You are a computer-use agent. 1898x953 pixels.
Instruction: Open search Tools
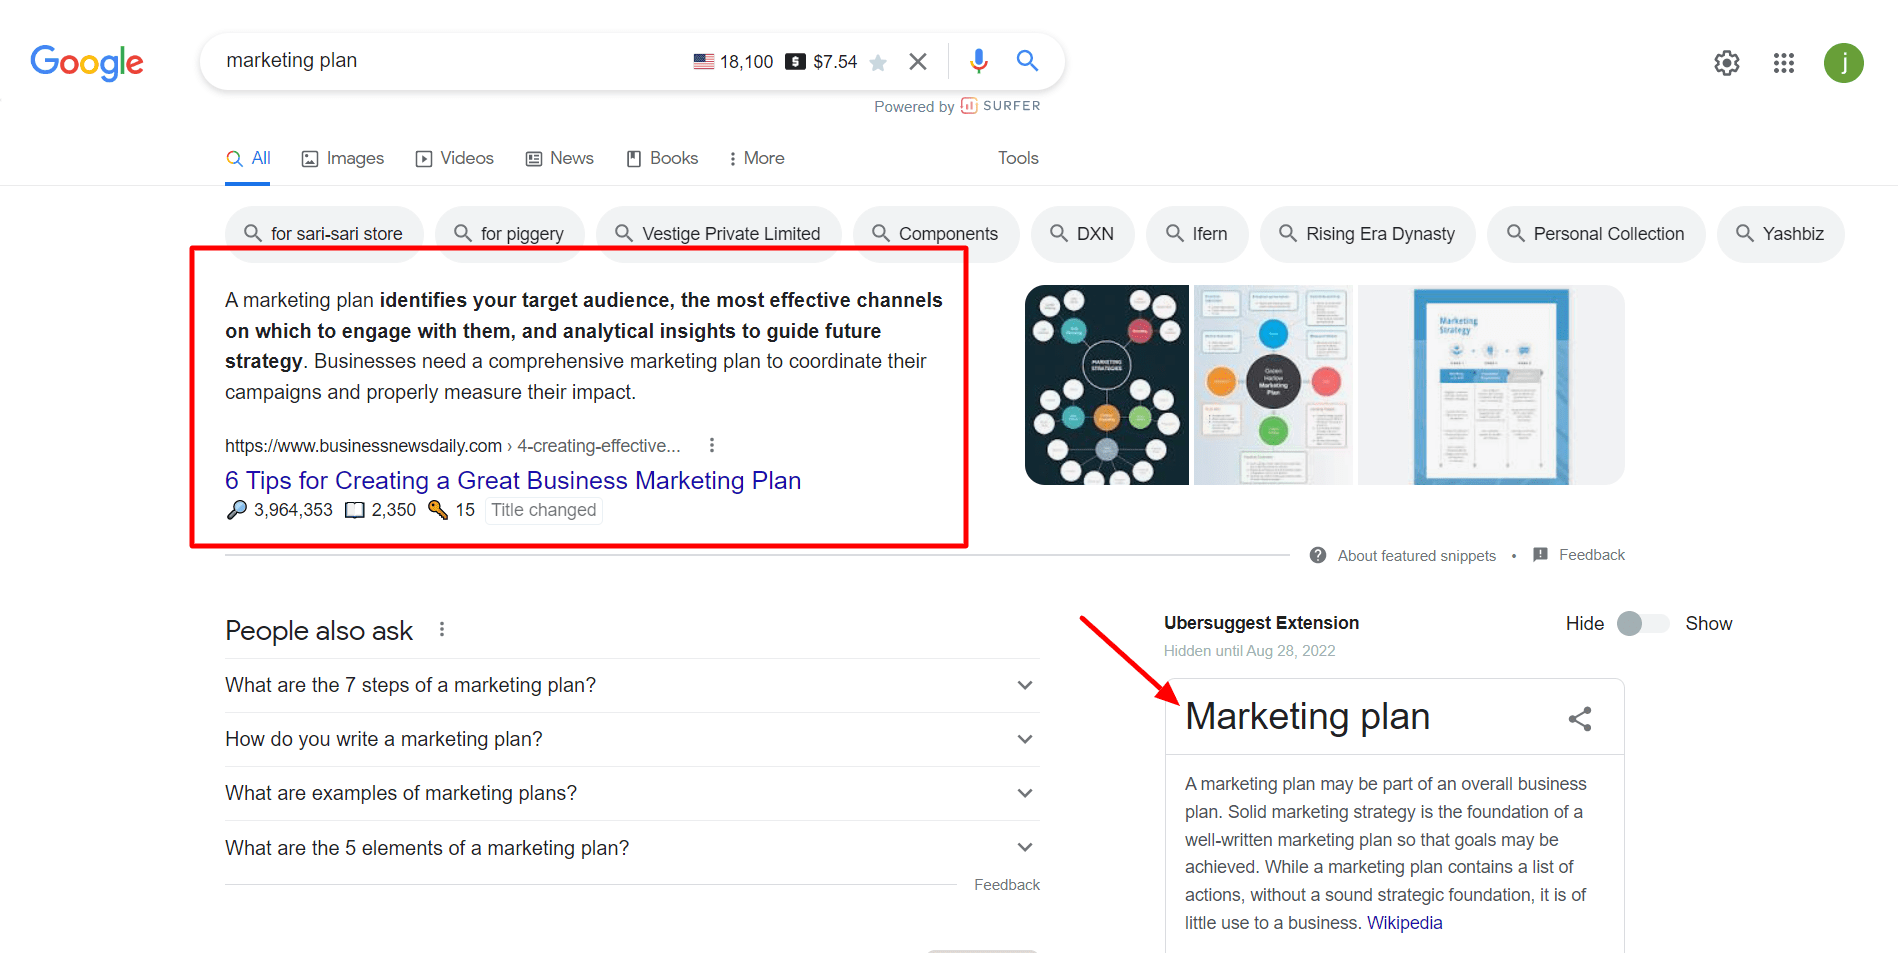[1018, 158]
